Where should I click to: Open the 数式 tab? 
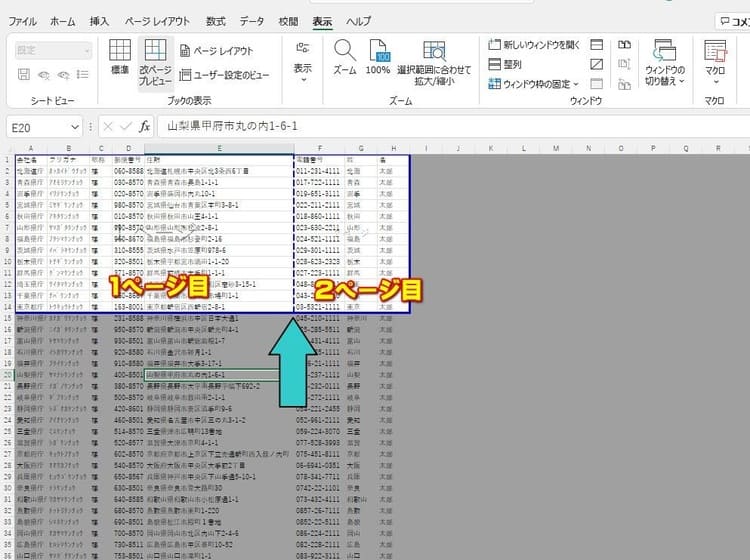pyautogui.click(x=215, y=22)
